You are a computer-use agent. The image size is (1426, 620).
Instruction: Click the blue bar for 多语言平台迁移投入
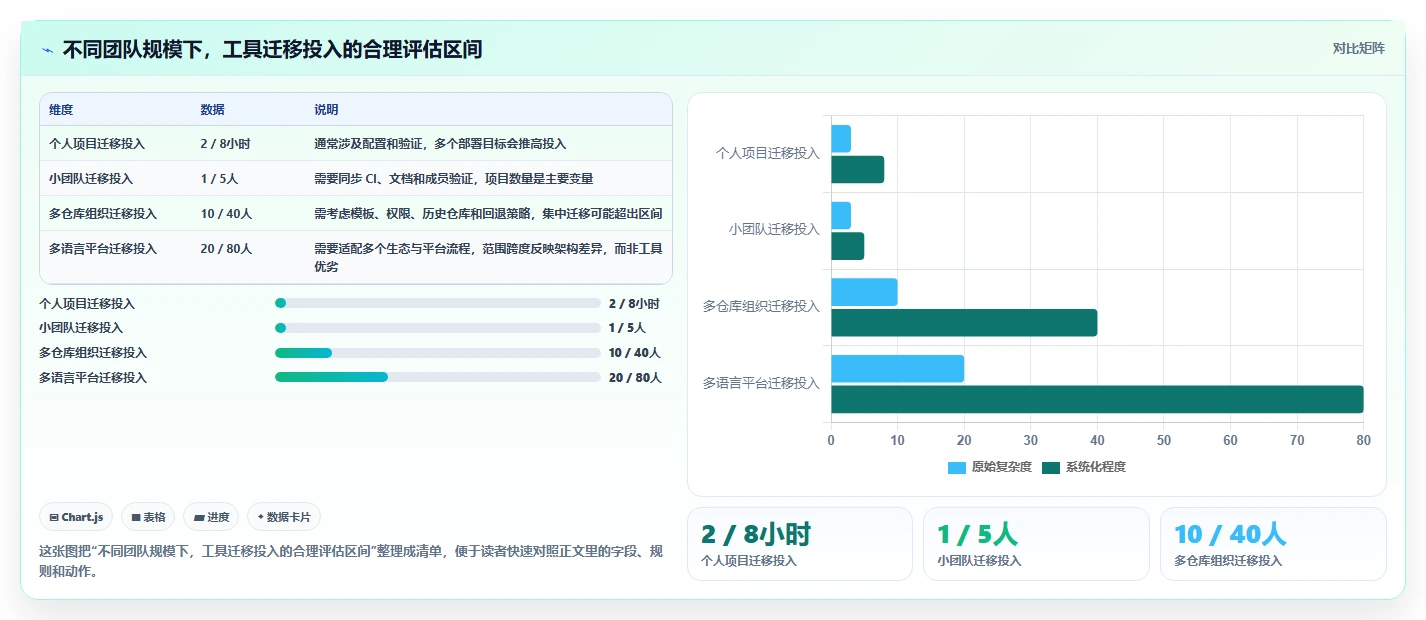tap(897, 368)
